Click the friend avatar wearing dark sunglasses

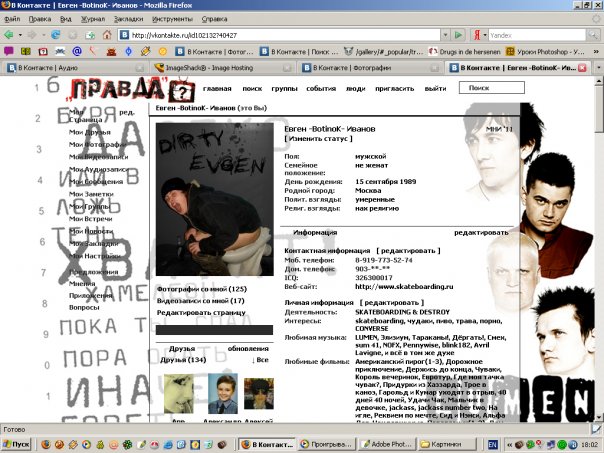point(259,394)
